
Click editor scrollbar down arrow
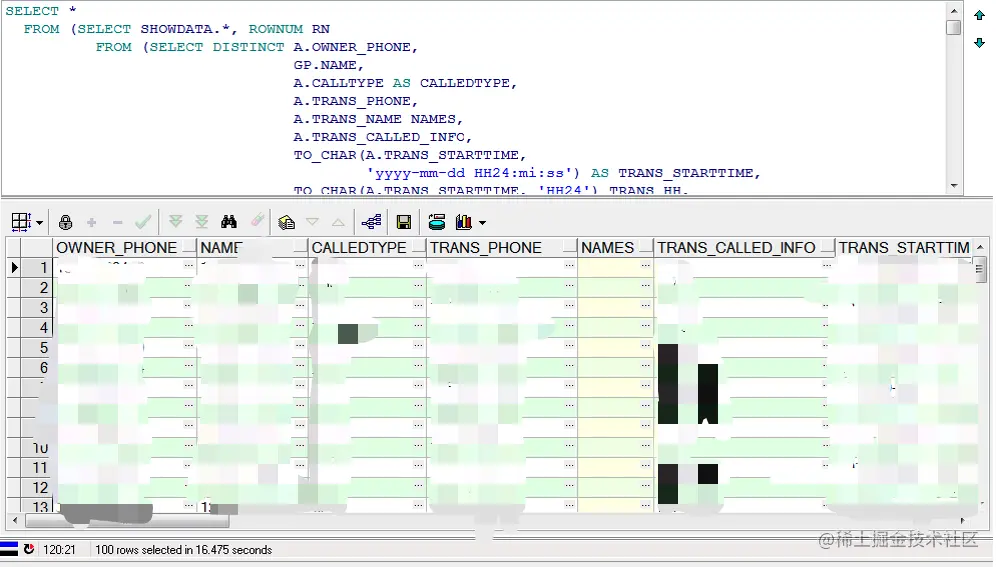(953, 186)
